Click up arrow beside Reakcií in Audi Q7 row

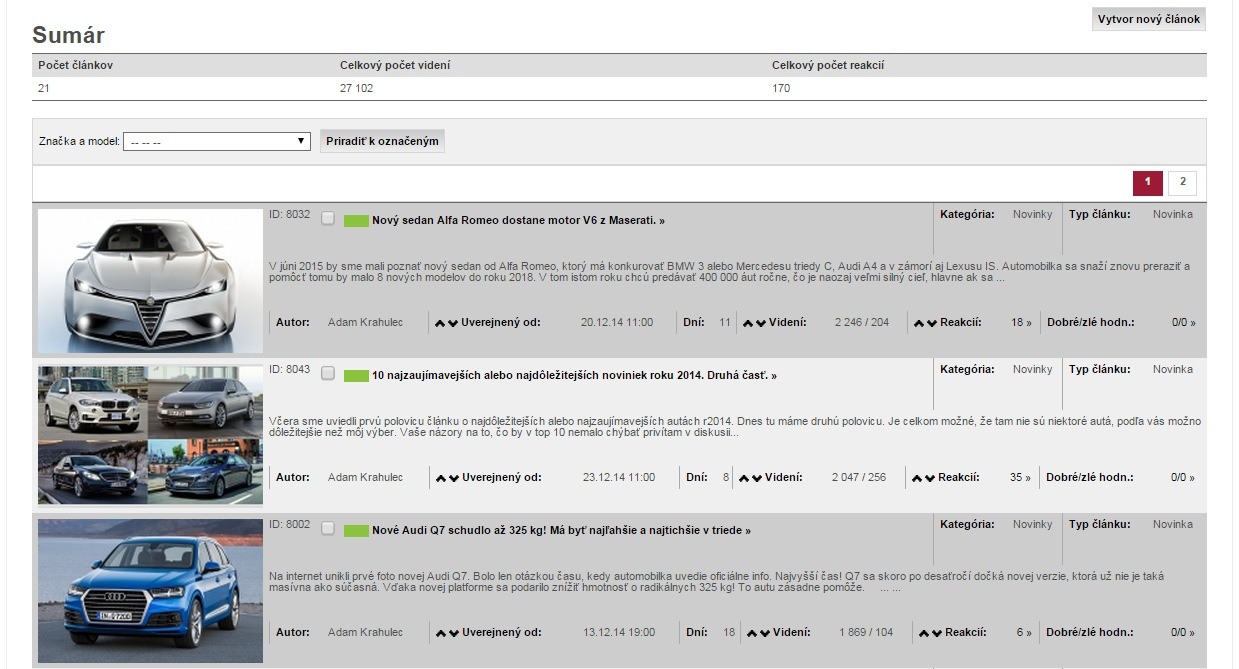pyautogui.click(x=923, y=633)
